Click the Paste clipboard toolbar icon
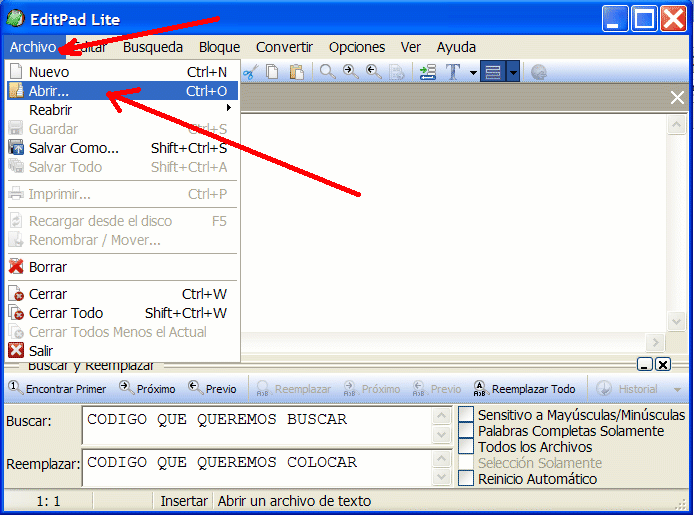 point(297,72)
